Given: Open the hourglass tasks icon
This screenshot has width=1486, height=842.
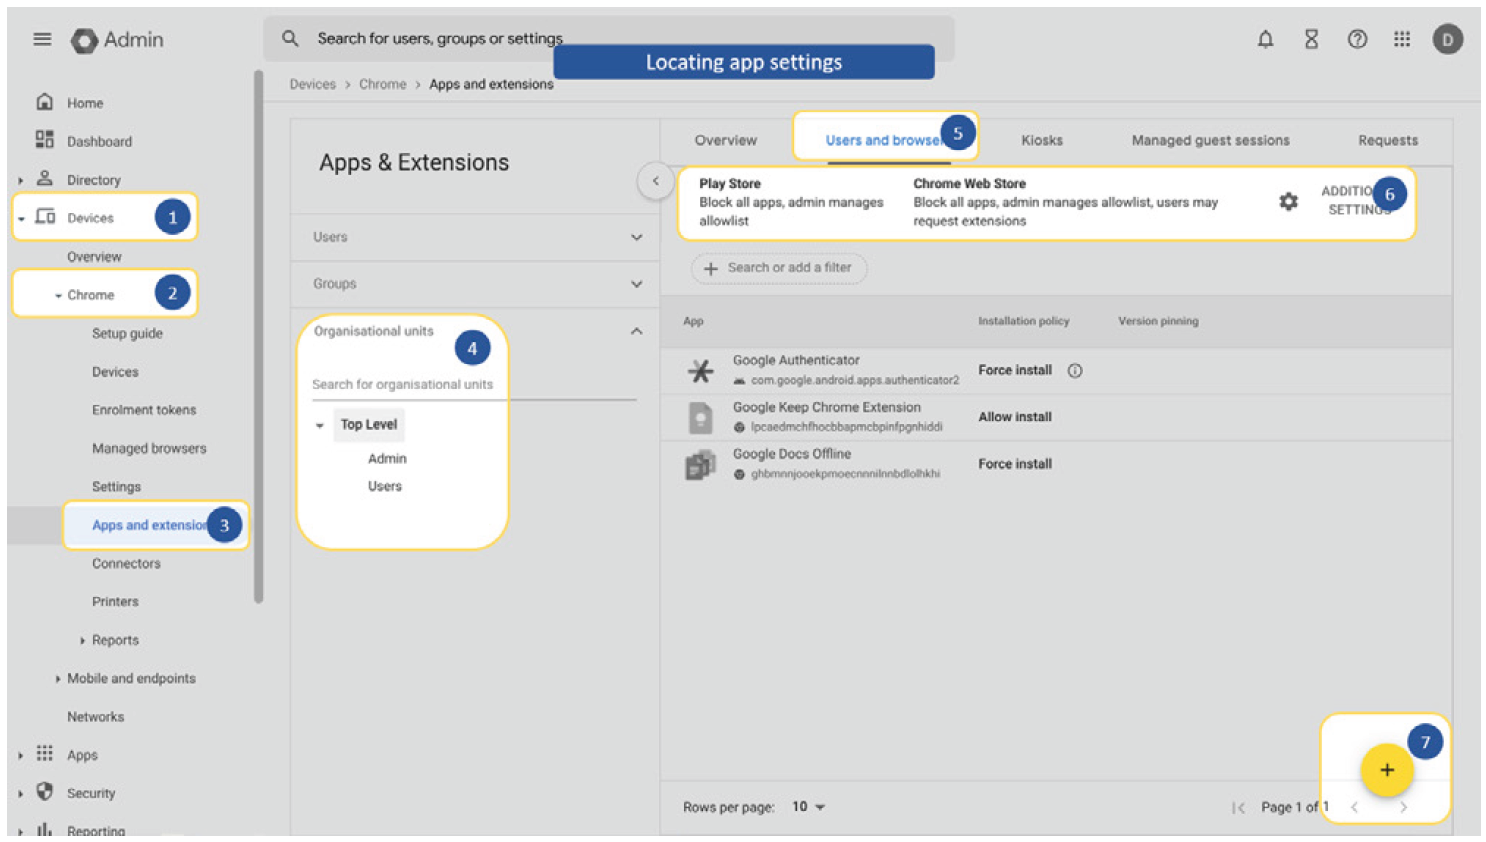Looking at the screenshot, I should [x=1311, y=39].
